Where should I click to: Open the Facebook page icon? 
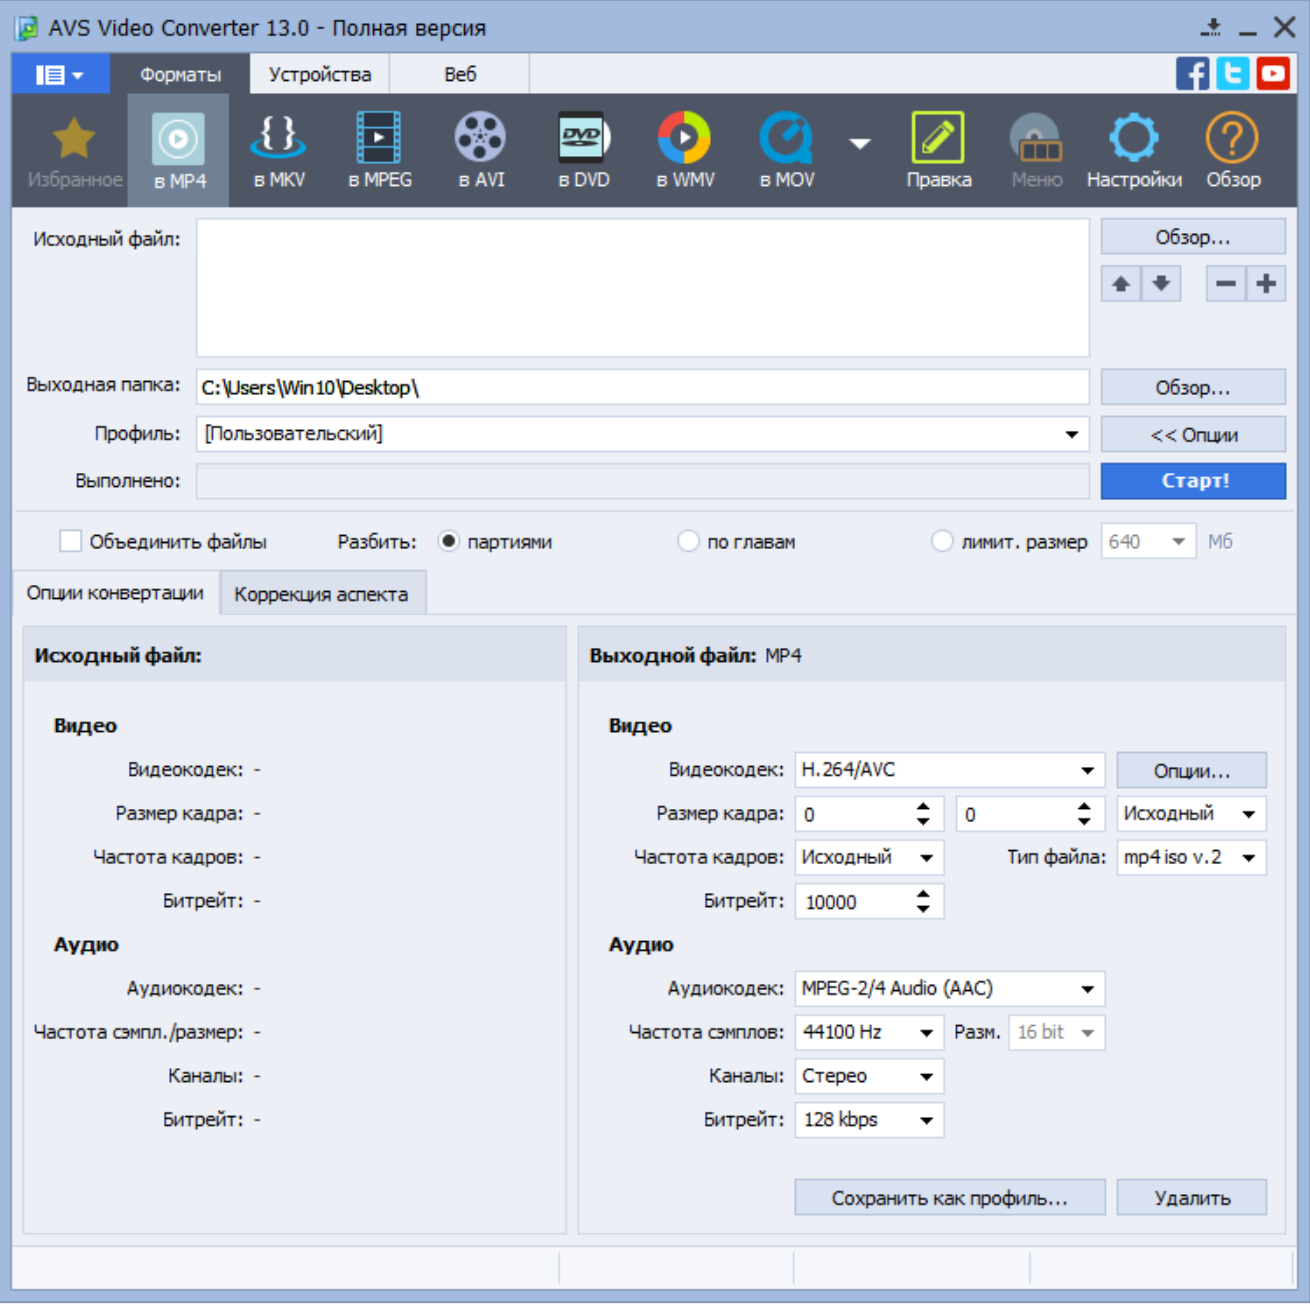pos(1192,74)
